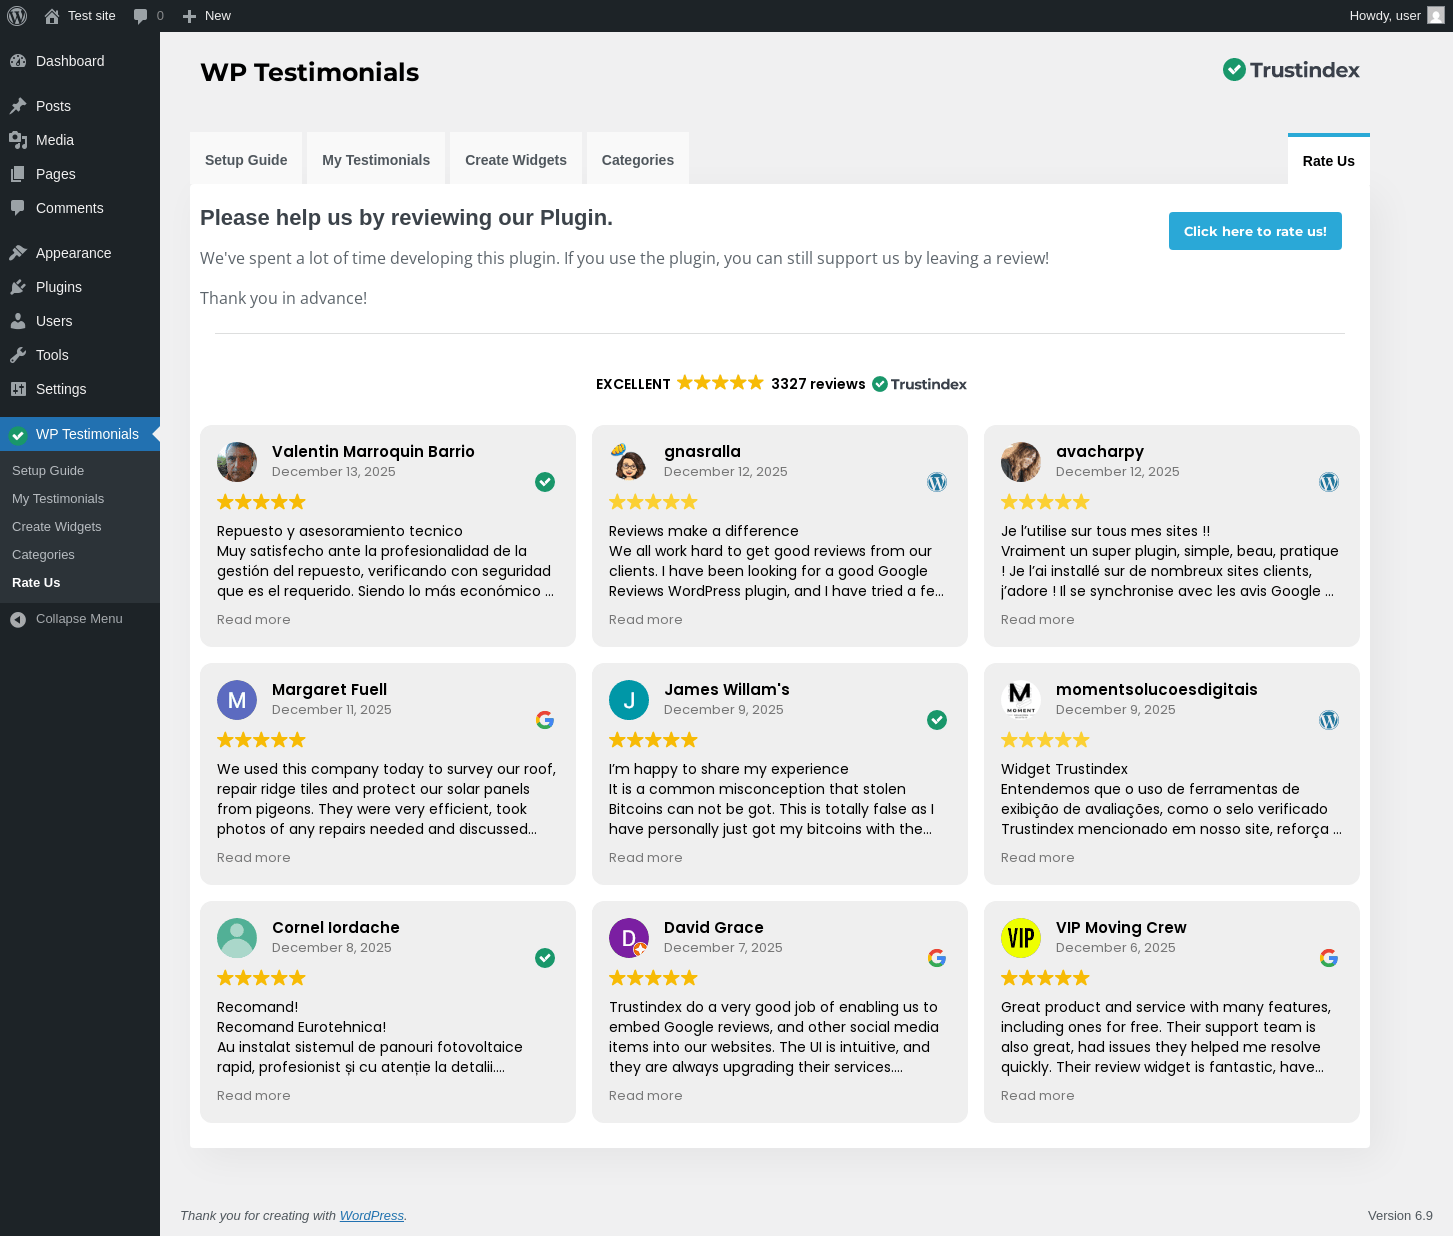Viewport: 1453px width, 1236px height.
Task: Click the 'Version 6.9' footer text
Action: (x=1400, y=1216)
